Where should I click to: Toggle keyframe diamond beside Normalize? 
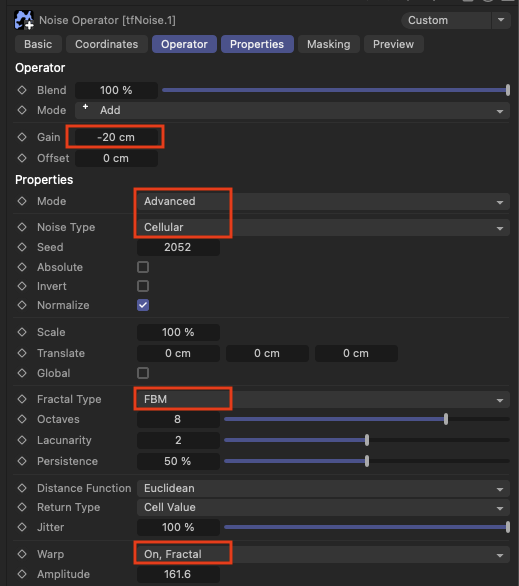click(22, 305)
